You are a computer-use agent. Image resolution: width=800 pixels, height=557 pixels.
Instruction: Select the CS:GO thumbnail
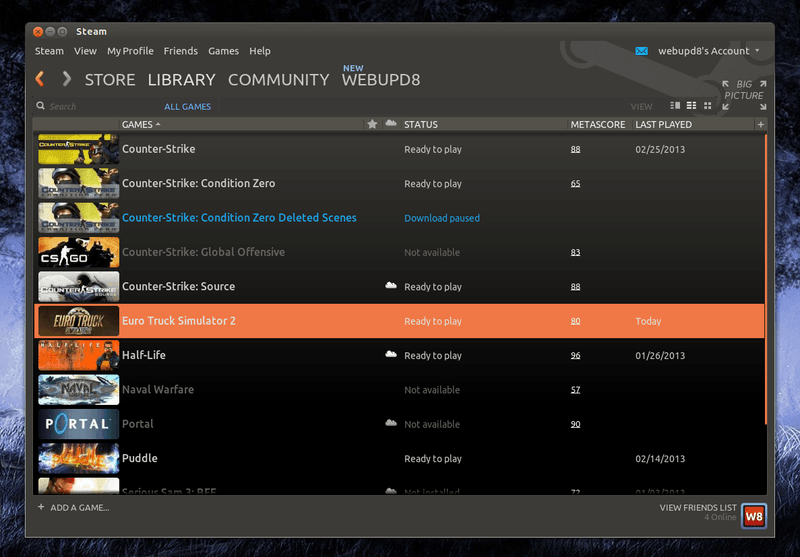(79, 252)
